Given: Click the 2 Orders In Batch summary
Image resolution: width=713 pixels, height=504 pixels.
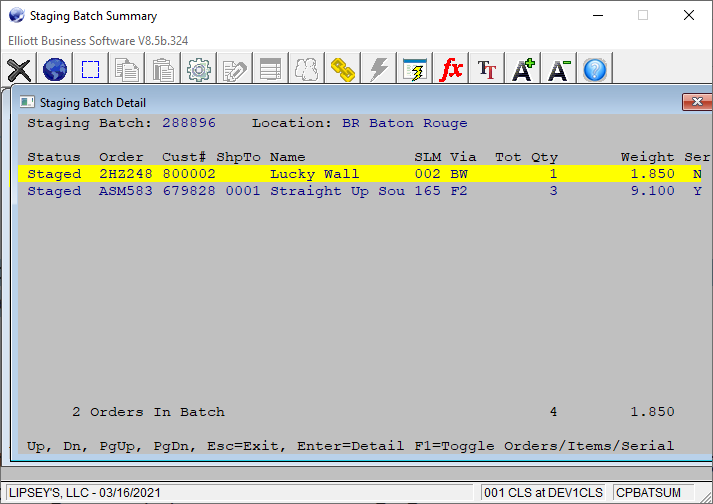Looking at the screenshot, I should click(x=148, y=412).
